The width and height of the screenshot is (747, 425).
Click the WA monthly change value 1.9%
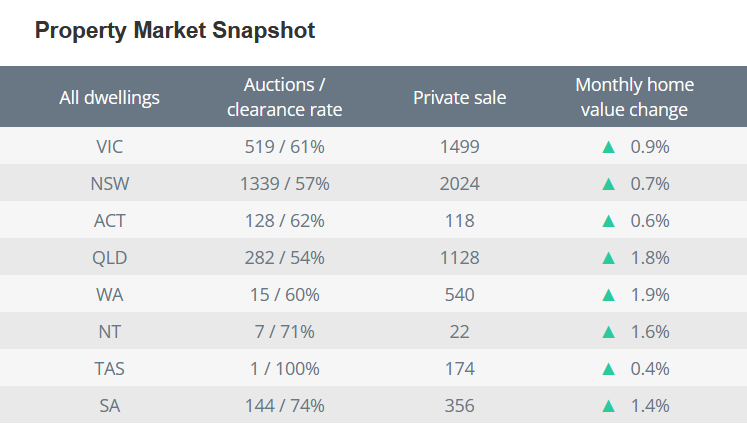(x=649, y=295)
